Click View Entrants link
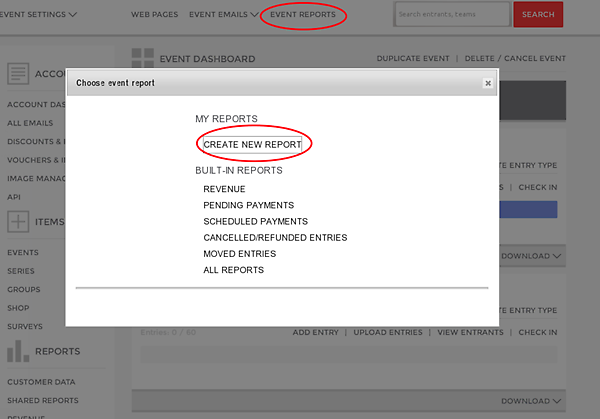 click(470, 332)
